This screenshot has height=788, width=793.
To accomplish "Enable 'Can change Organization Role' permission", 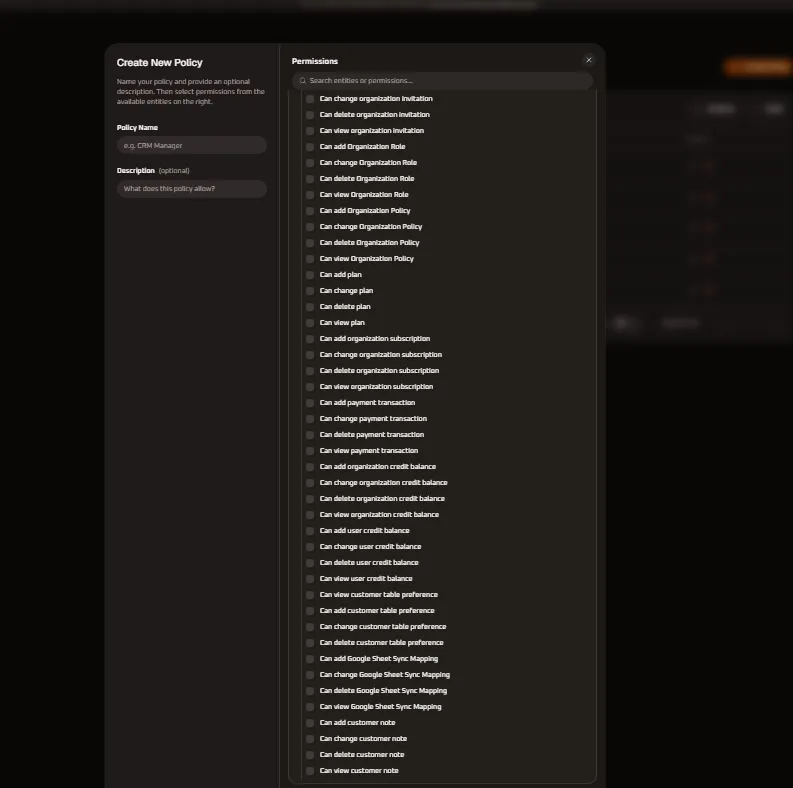I will point(310,163).
